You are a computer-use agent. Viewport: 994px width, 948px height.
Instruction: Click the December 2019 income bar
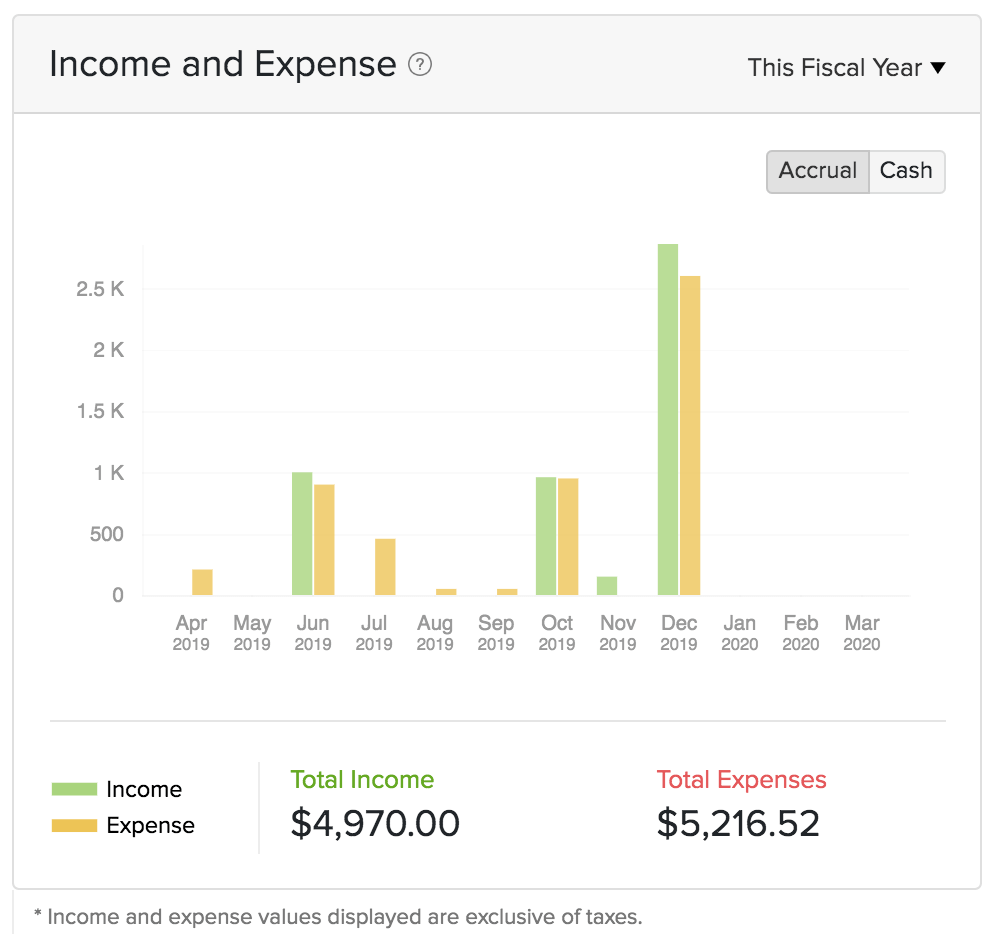click(668, 420)
